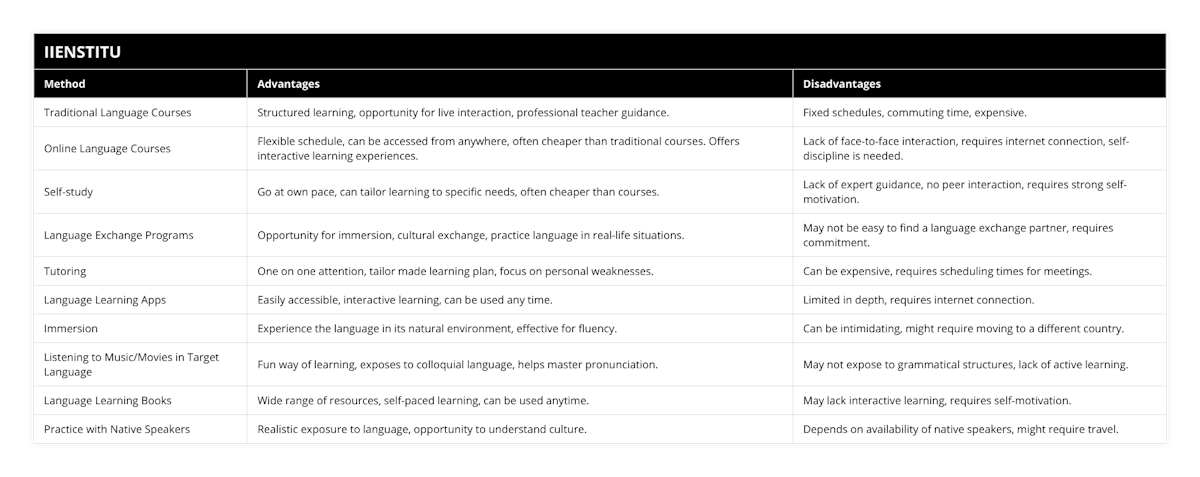Click the "Can be intimidating" disadvantages cell
Viewport: 1200px width, 477px height.
click(x=963, y=328)
